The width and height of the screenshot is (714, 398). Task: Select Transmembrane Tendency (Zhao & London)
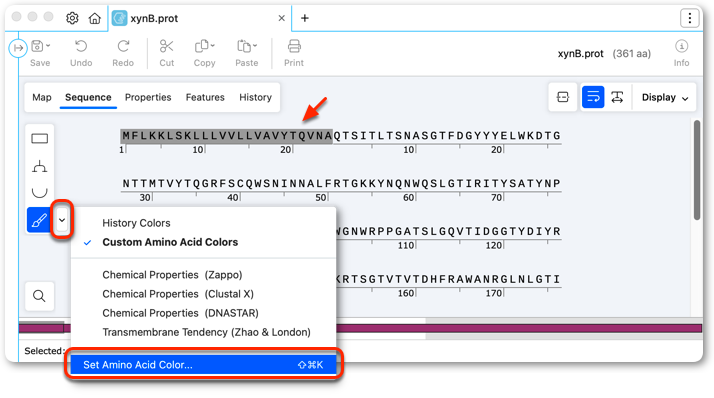[x=206, y=332]
